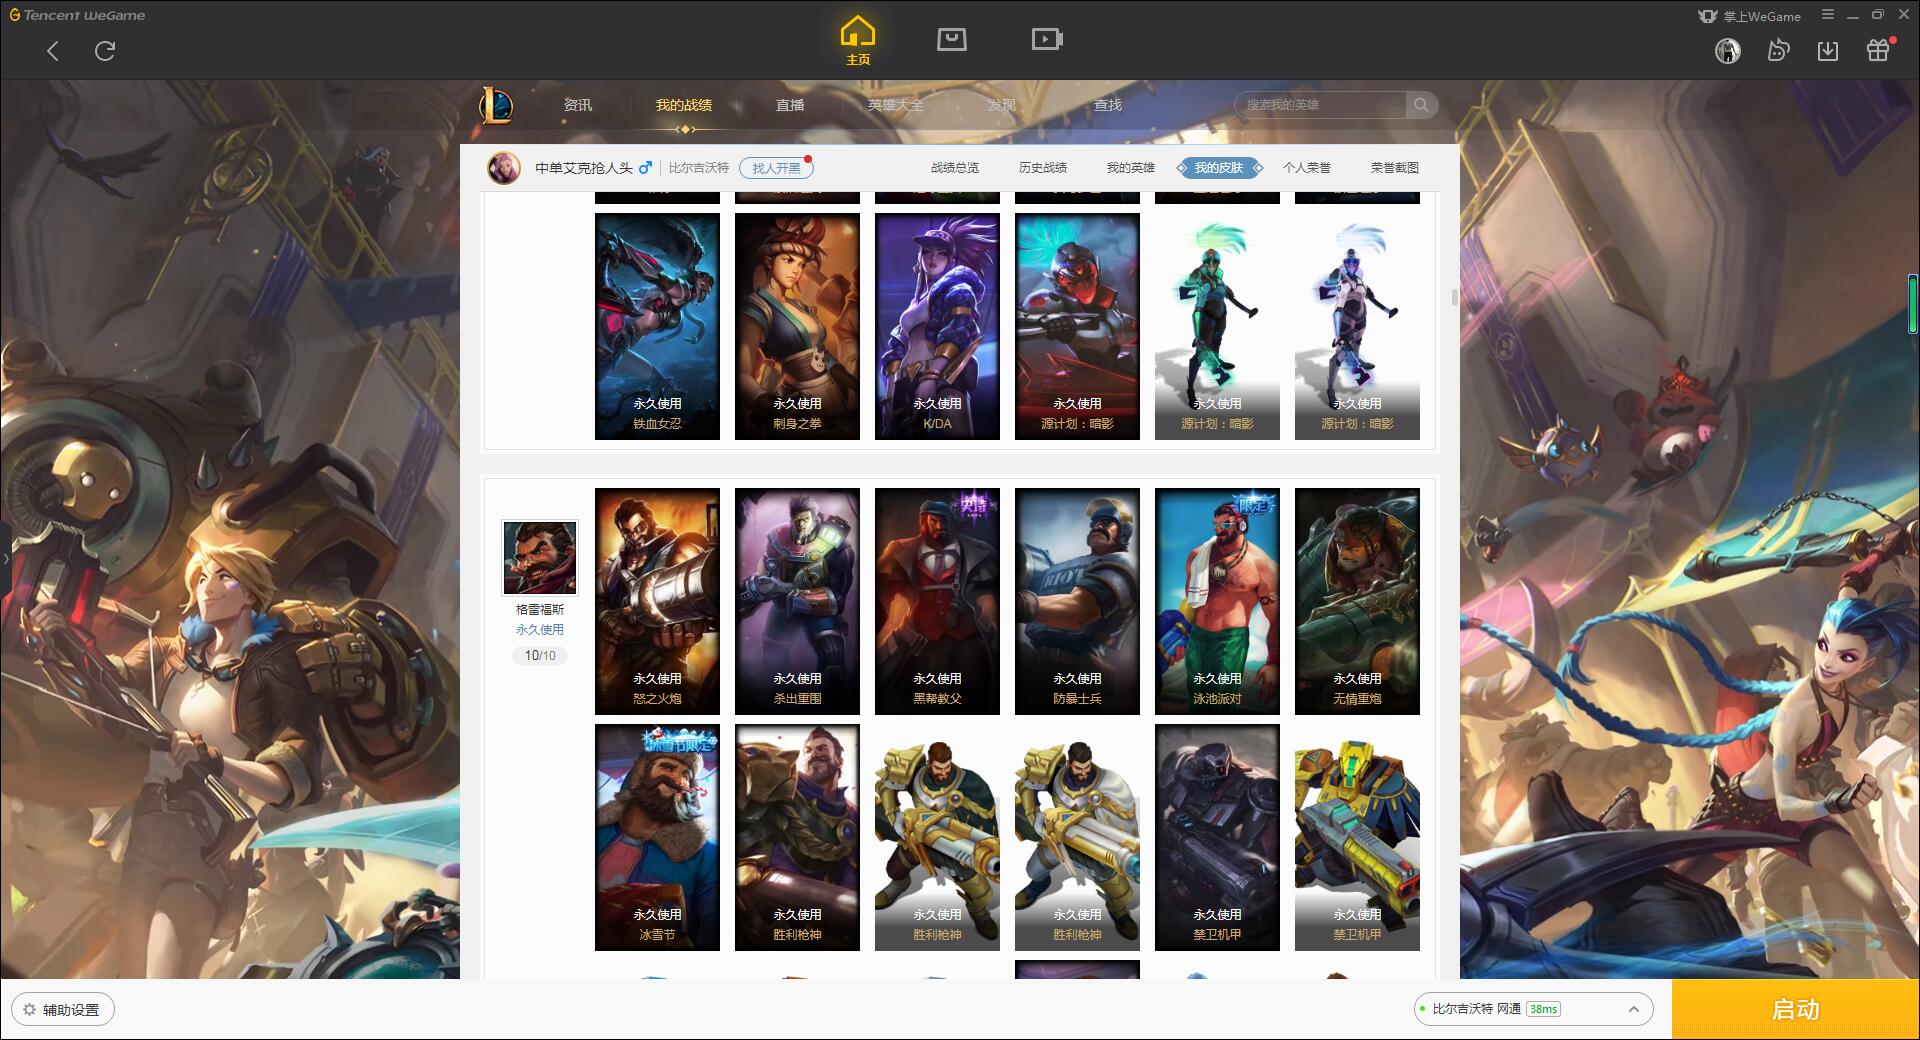Switch to 历史战绩 sub-tab

1043,168
